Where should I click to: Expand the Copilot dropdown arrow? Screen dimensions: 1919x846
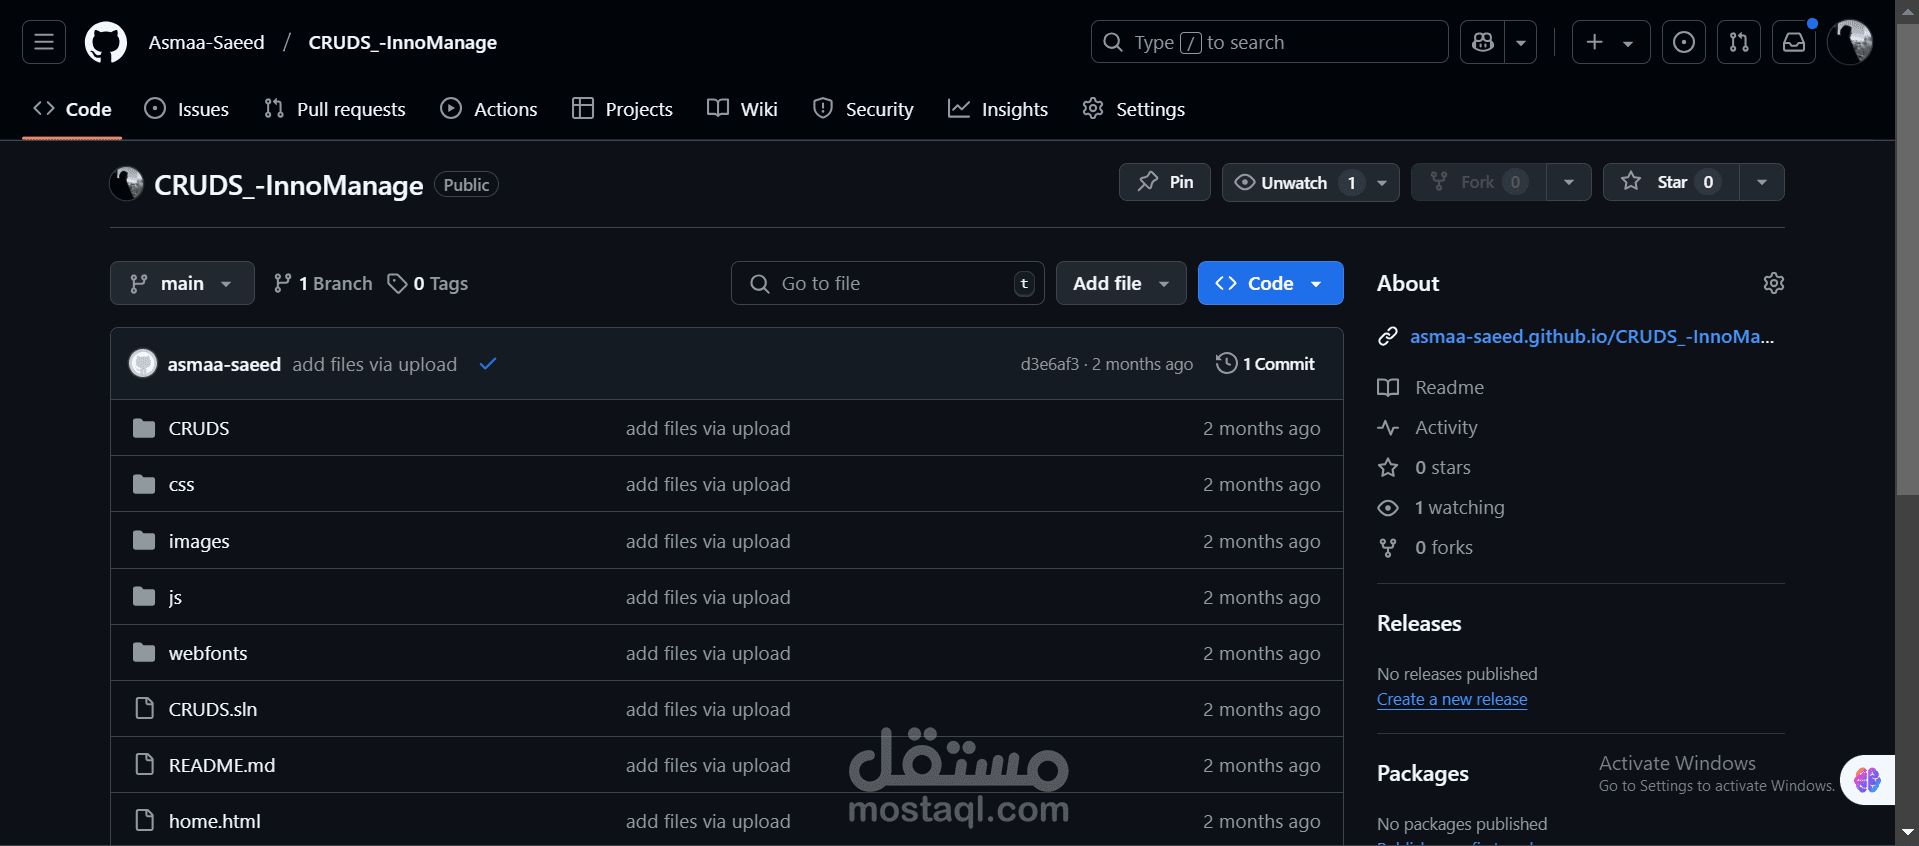(1521, 42)
